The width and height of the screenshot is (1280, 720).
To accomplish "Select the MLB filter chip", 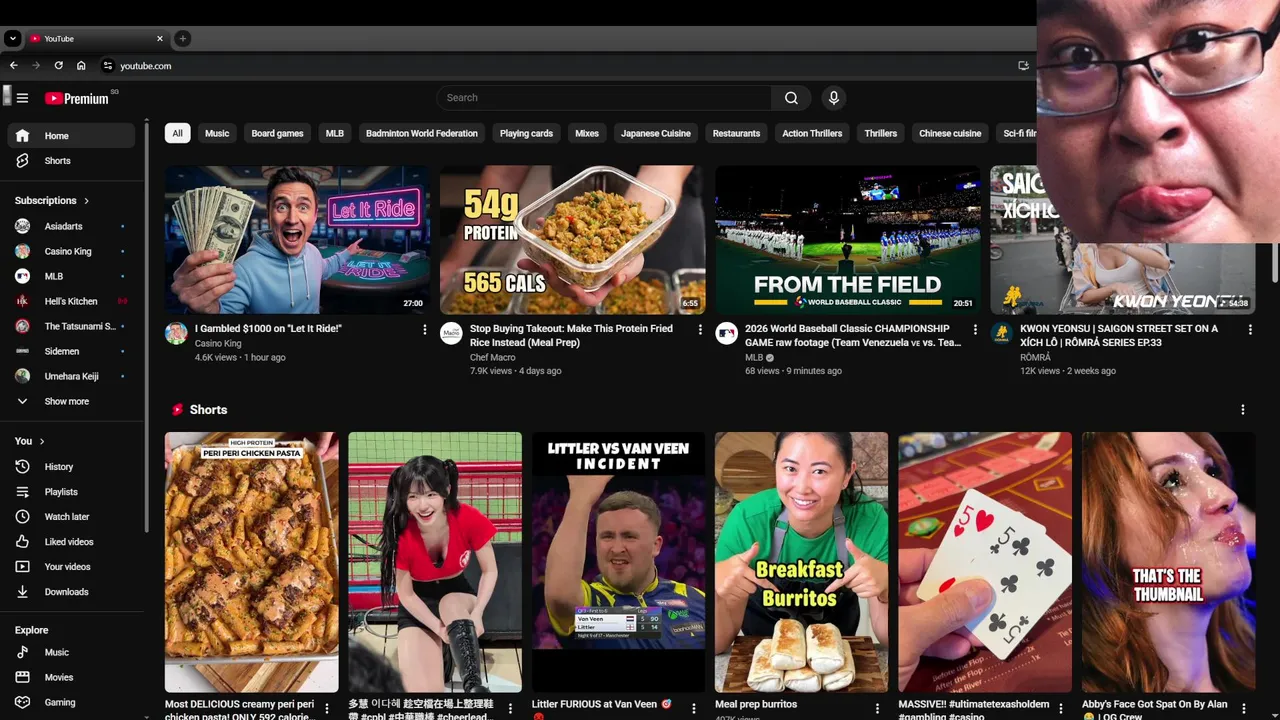I will (335, 133).
